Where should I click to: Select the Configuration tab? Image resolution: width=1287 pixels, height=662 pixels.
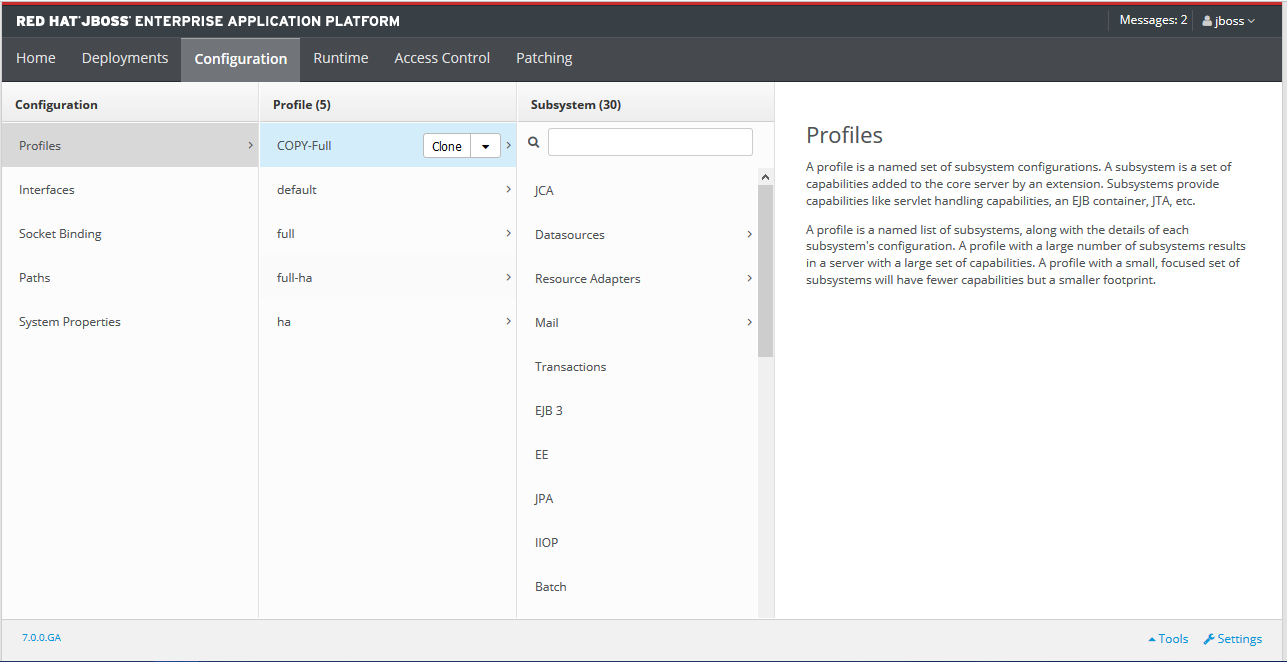240,59
